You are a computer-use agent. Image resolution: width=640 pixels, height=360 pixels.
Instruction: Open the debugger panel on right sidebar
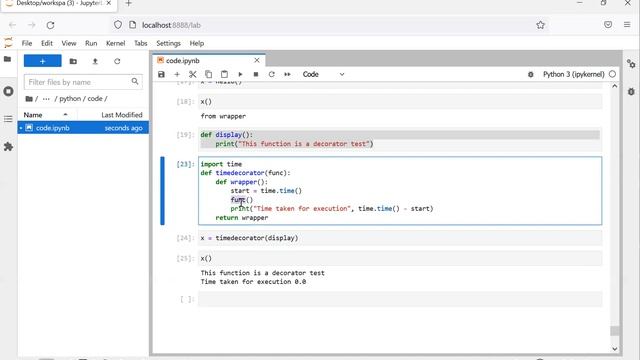[631, 91]
